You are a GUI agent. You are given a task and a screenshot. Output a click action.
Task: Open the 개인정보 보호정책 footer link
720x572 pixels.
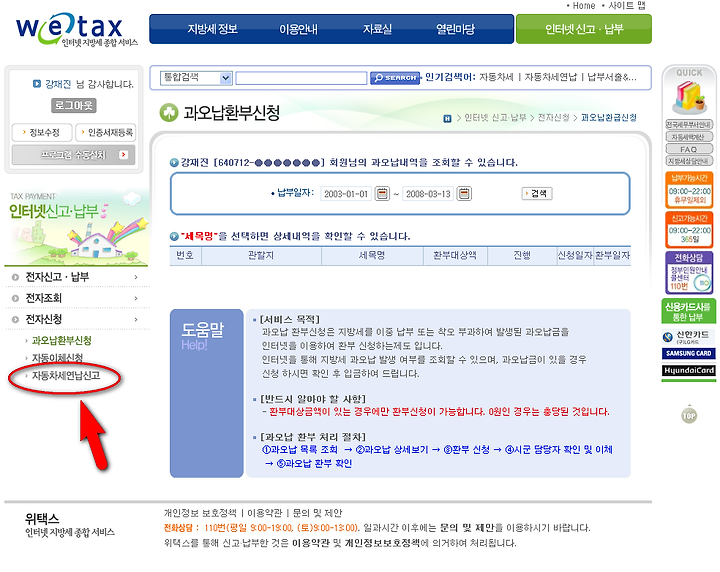(x=200, y=513)
